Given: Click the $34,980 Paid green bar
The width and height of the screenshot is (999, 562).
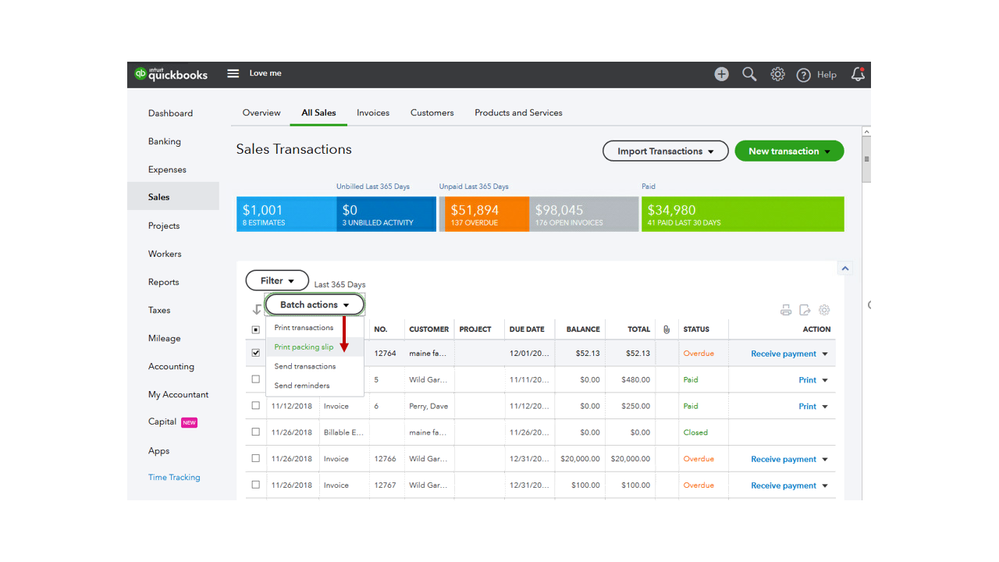Looking at the screenshot, I should tap(743, 214).
